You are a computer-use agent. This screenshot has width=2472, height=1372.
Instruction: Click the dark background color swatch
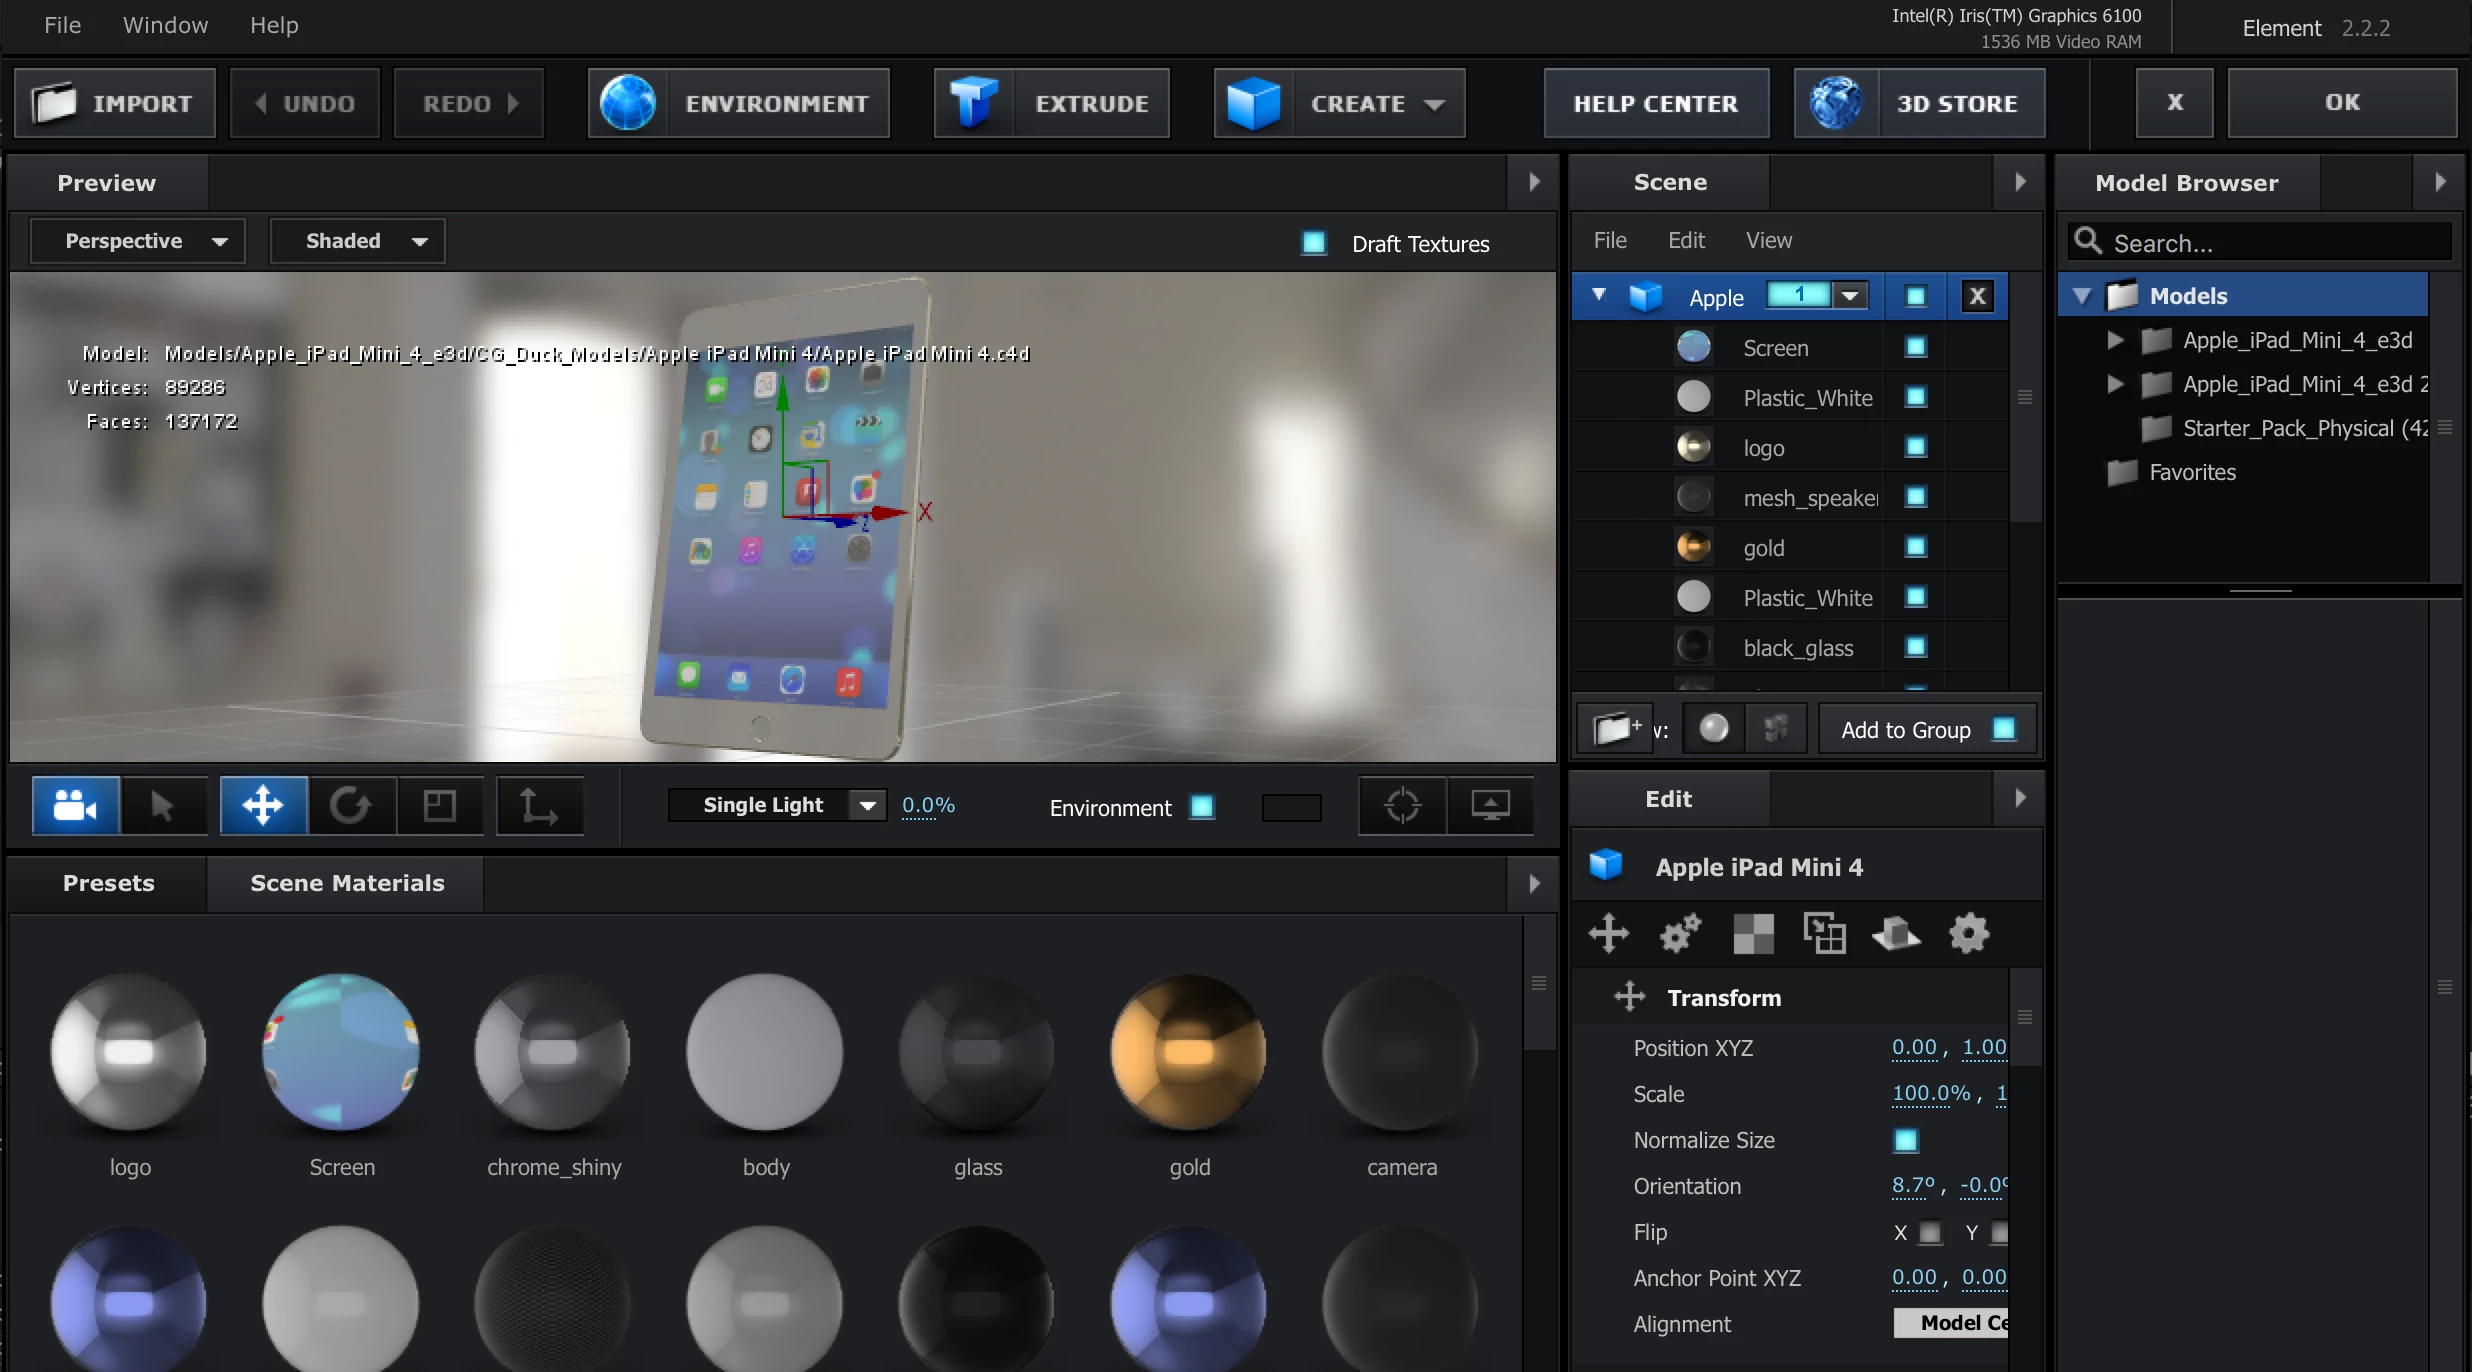coord(1291,807)
